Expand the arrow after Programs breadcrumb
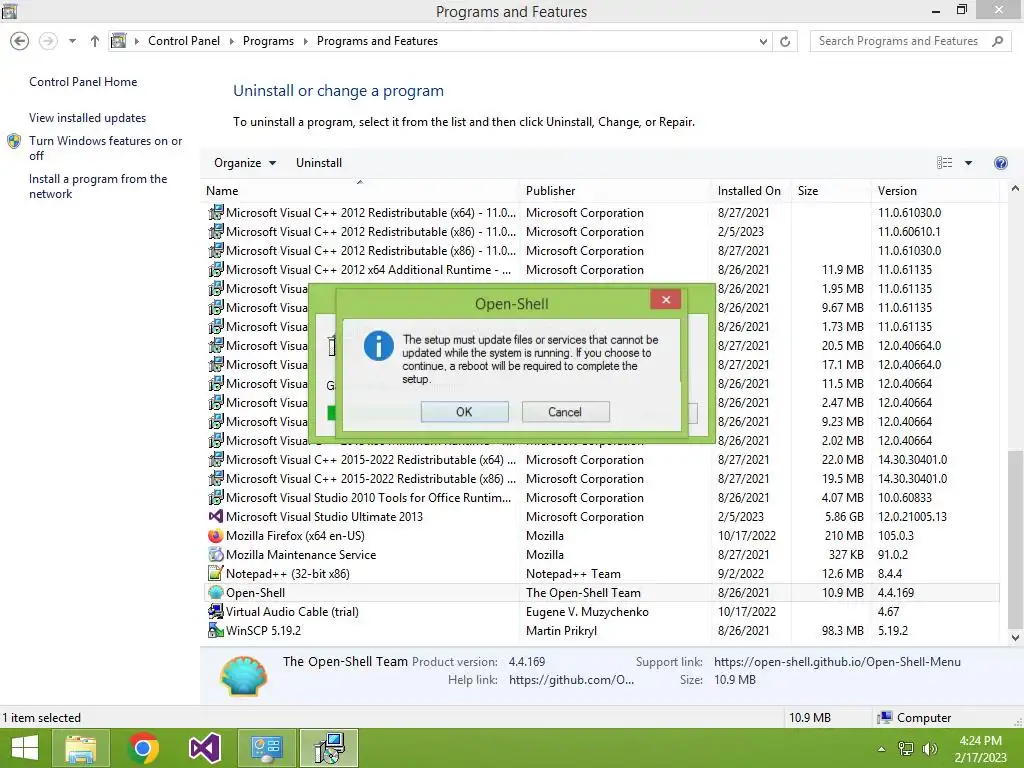Image resolution: width=1024 pixels, height=768 pixels. coord(305,41)
